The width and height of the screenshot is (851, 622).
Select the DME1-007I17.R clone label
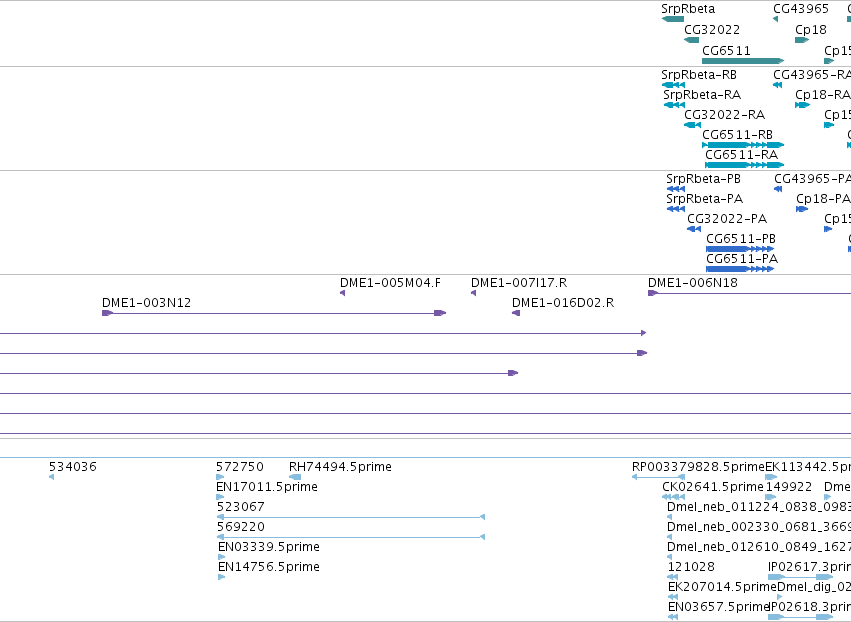(x=519, y=283)
